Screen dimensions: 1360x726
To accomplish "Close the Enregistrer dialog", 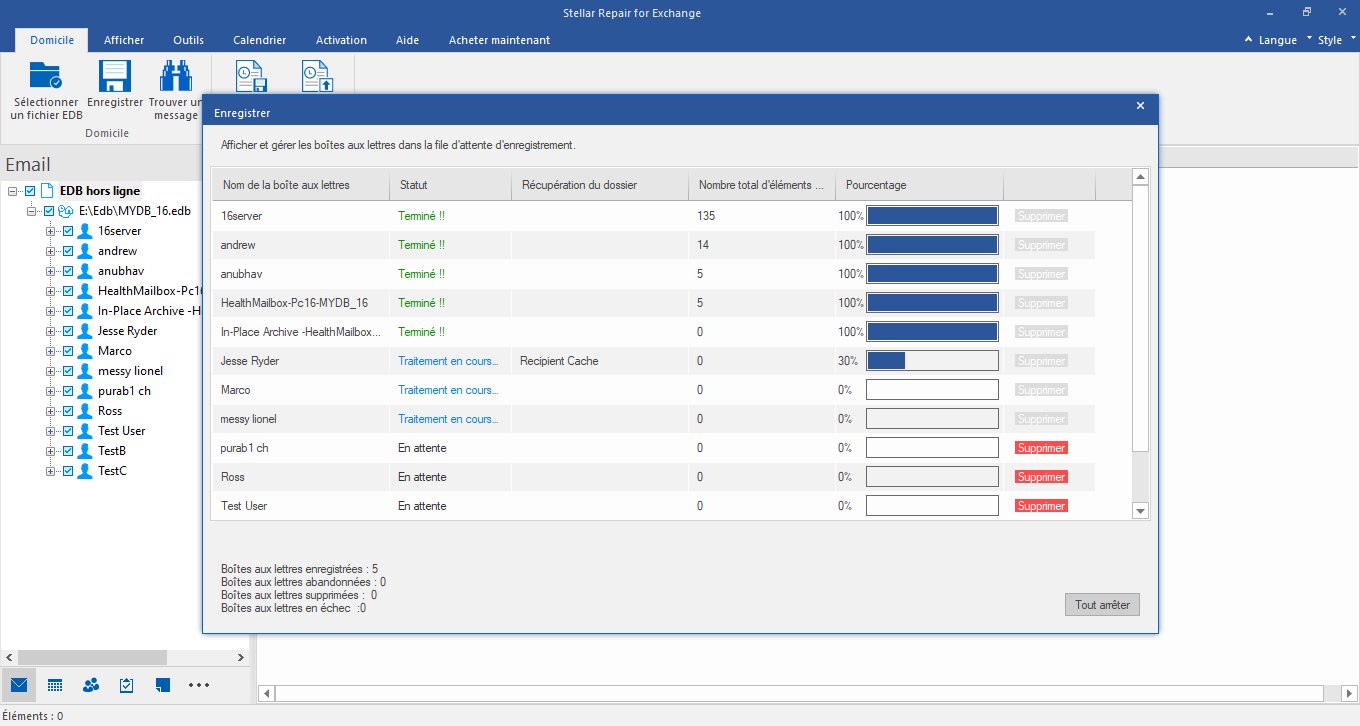I will [x=1141, y=106].
